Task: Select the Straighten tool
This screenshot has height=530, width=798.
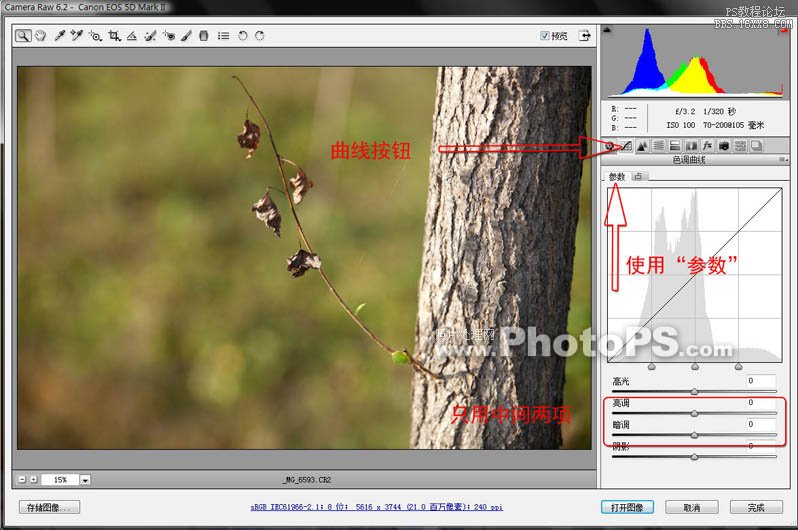Action: pyautogui.click(x=132, y=36)
